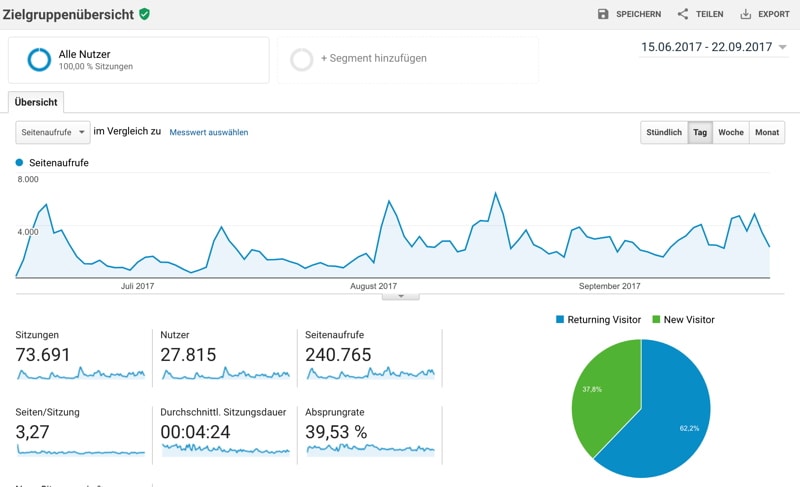Click the Messwert auswählen link
Viewport: 800px width, 487px height.
[208, 132]
